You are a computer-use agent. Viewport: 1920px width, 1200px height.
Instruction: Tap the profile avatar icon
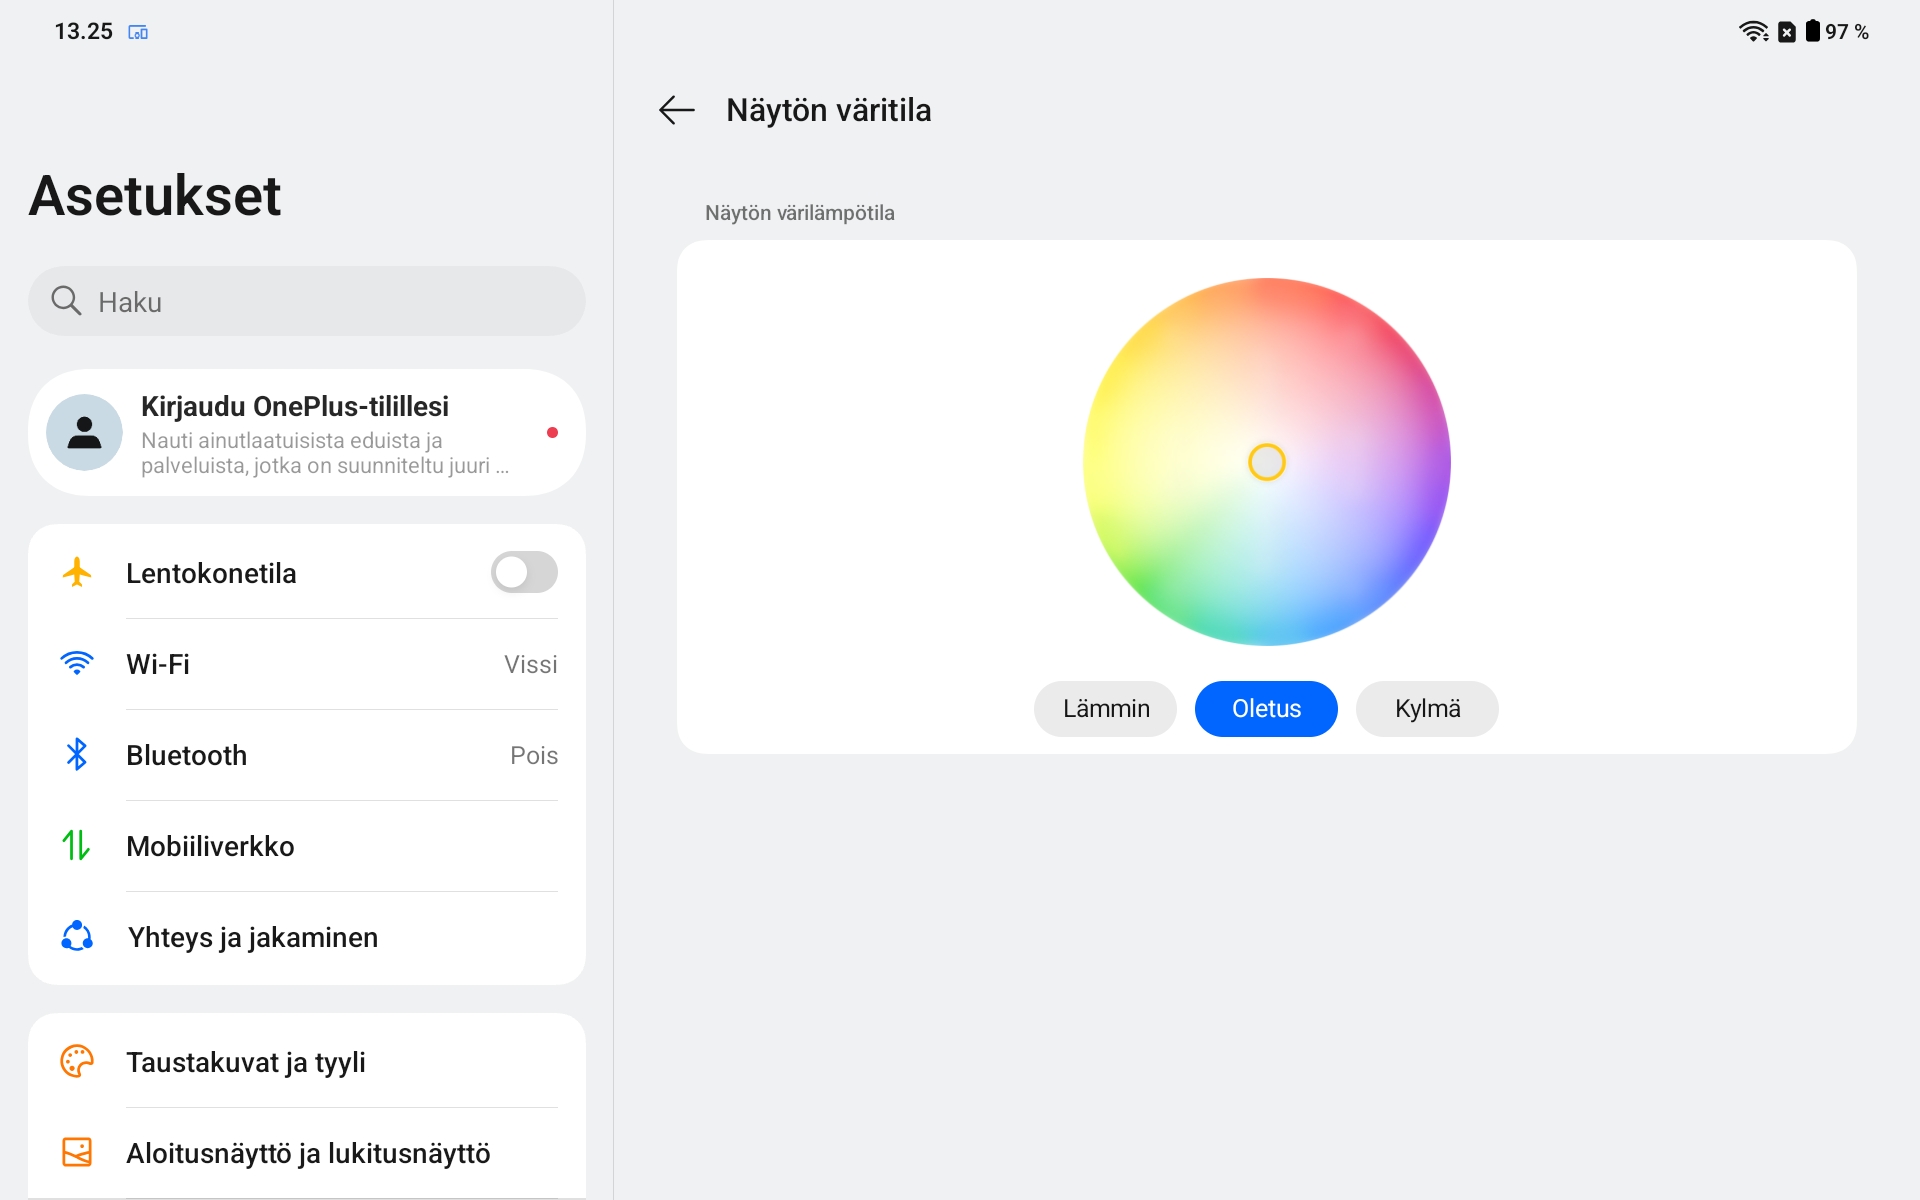[84, 432]
